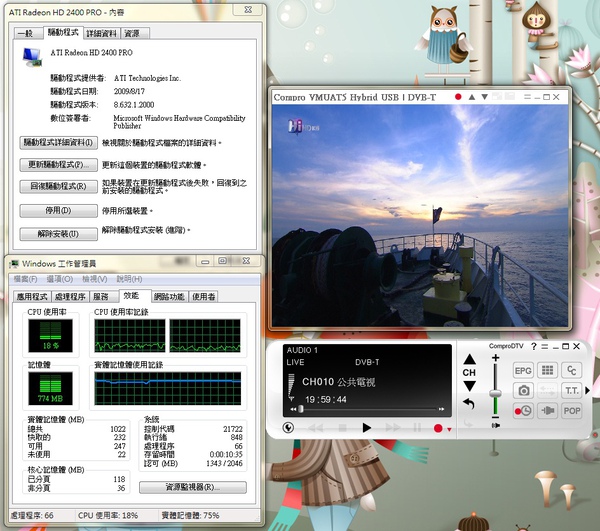This screenshot has height=531, width=600.
Task: Click the display adapter icon in Radeon properties
Action: click(x=33, y=57)
